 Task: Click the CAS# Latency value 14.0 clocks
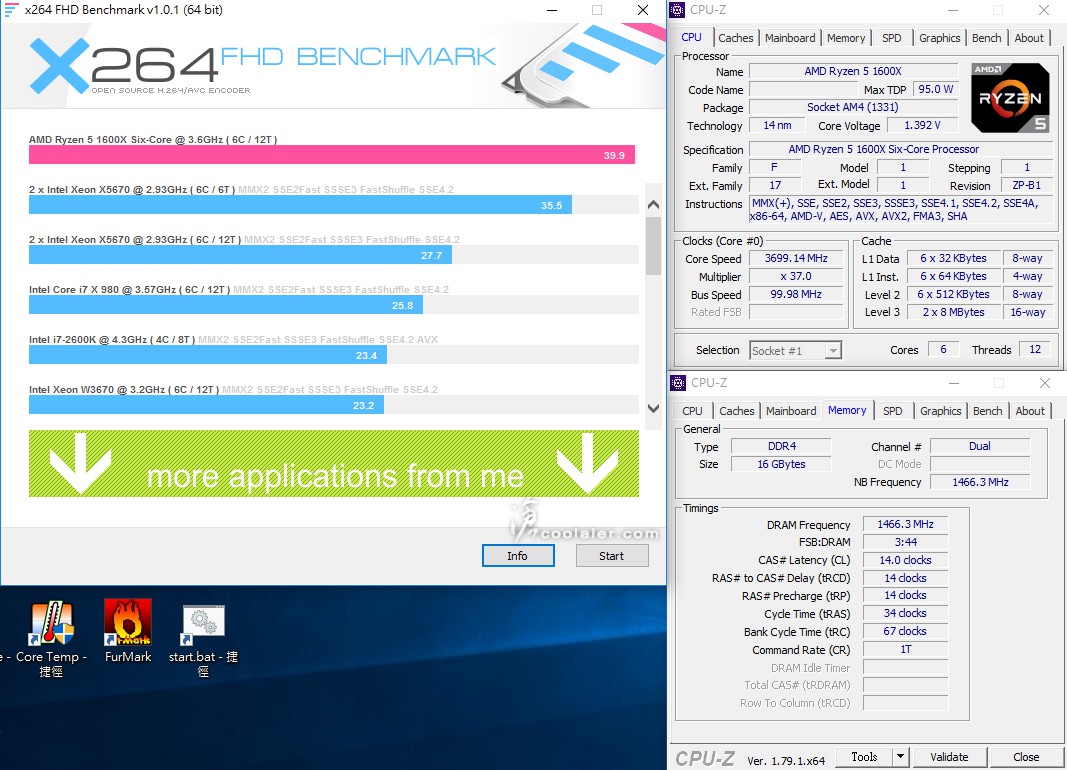905,560
